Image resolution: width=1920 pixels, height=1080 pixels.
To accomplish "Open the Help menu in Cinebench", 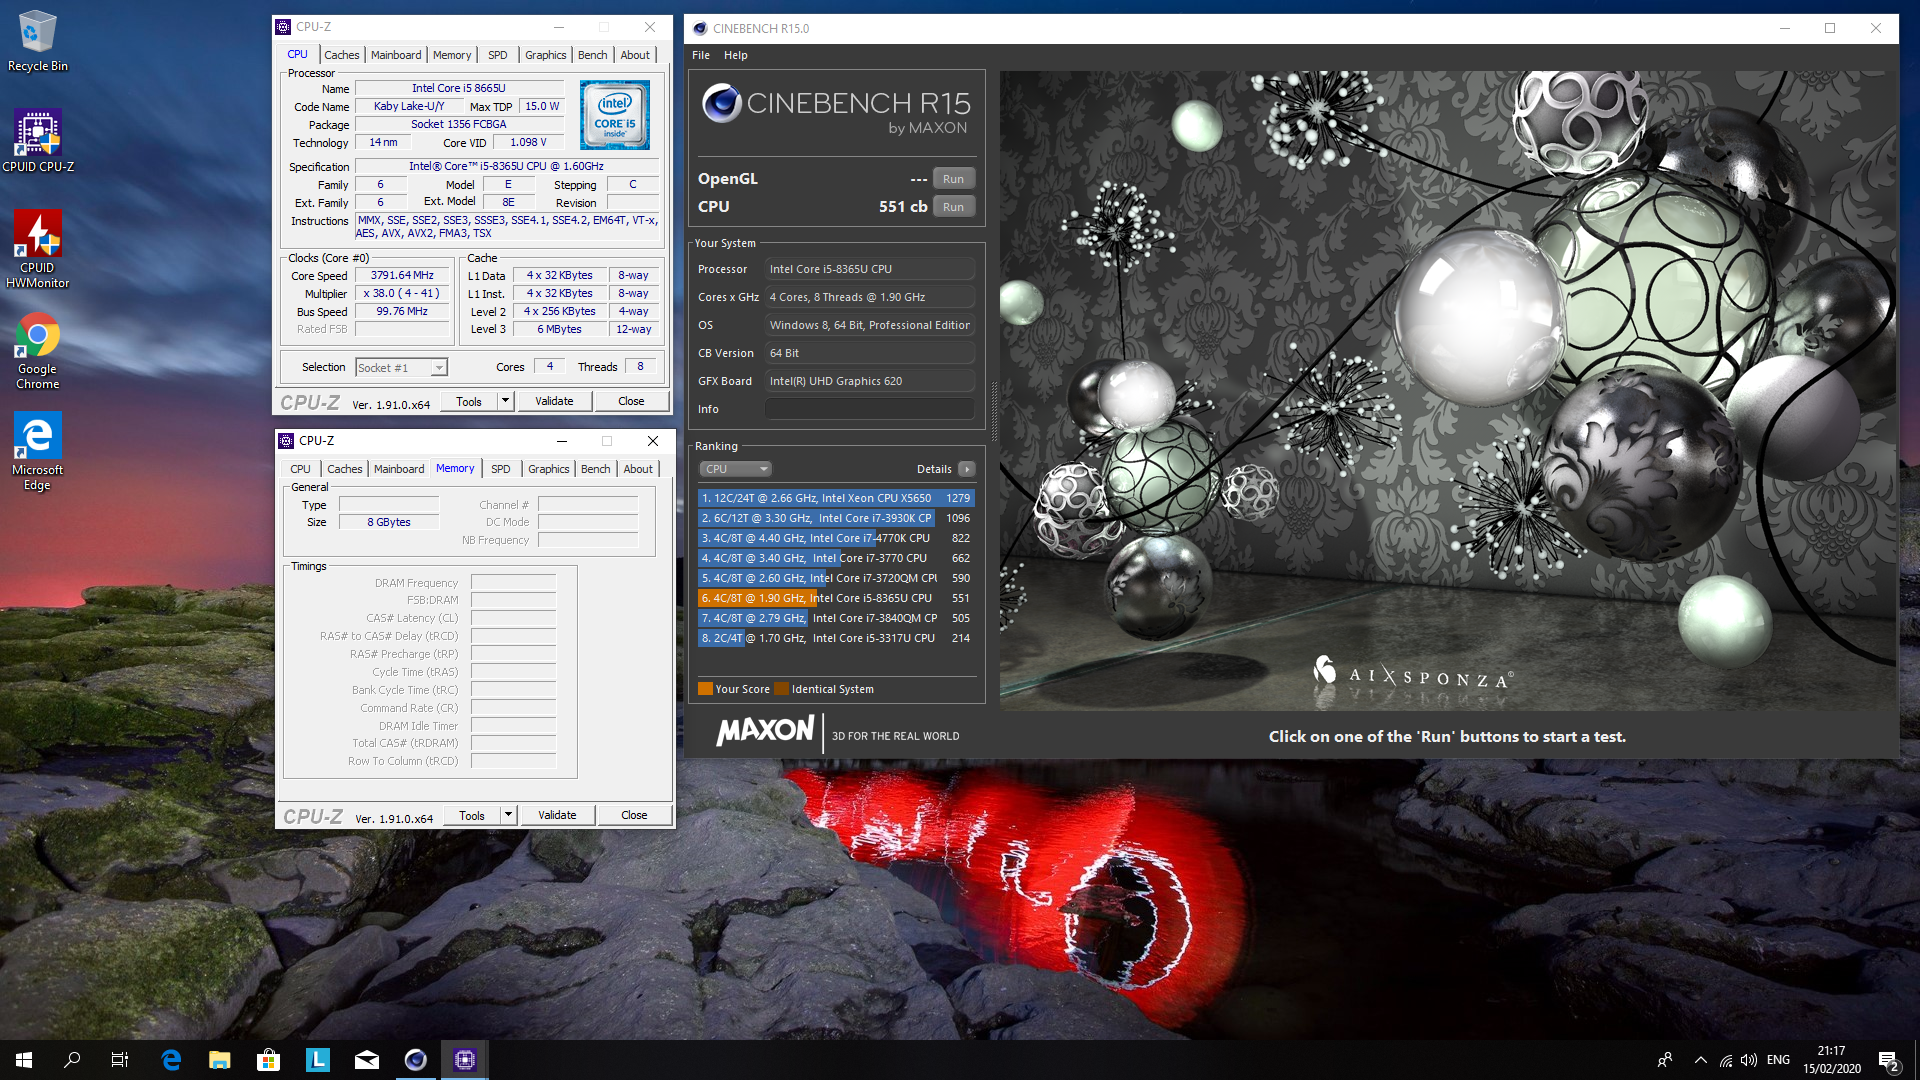I will click(736, 55).
